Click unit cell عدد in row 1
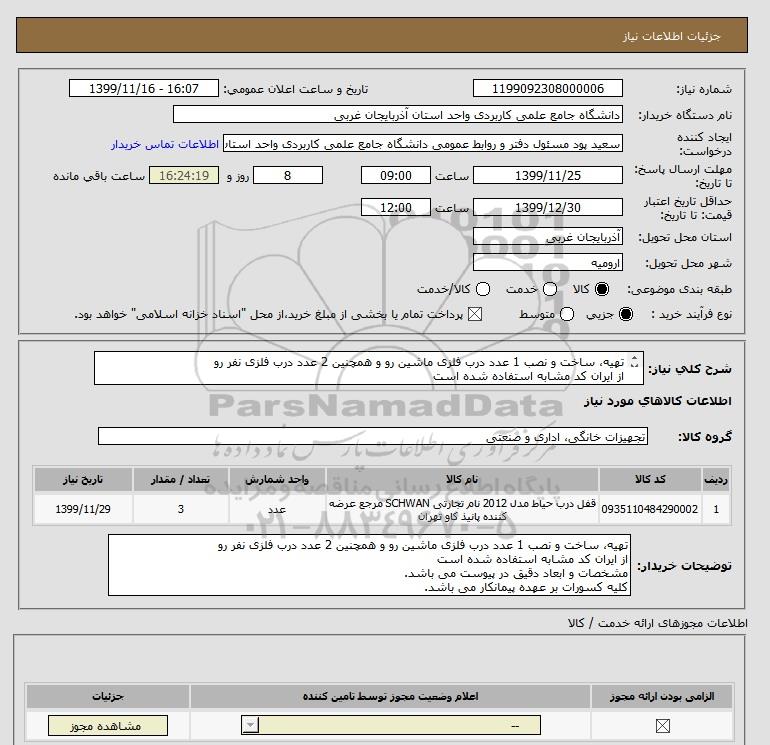The width and height of the screenshot is (770, 745). coord(277,509)
